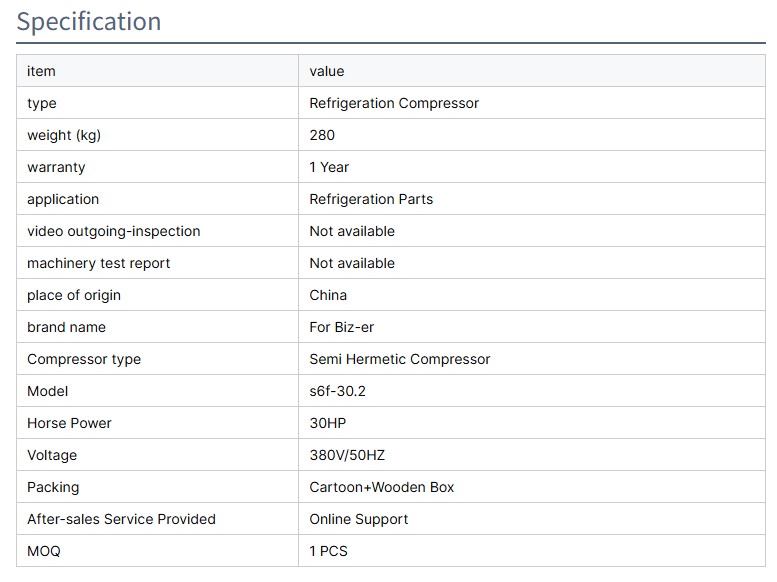Click the 'Online Support' value
Image resolution: width=777 pixels, height=582 pixels.
click(359, 519)
